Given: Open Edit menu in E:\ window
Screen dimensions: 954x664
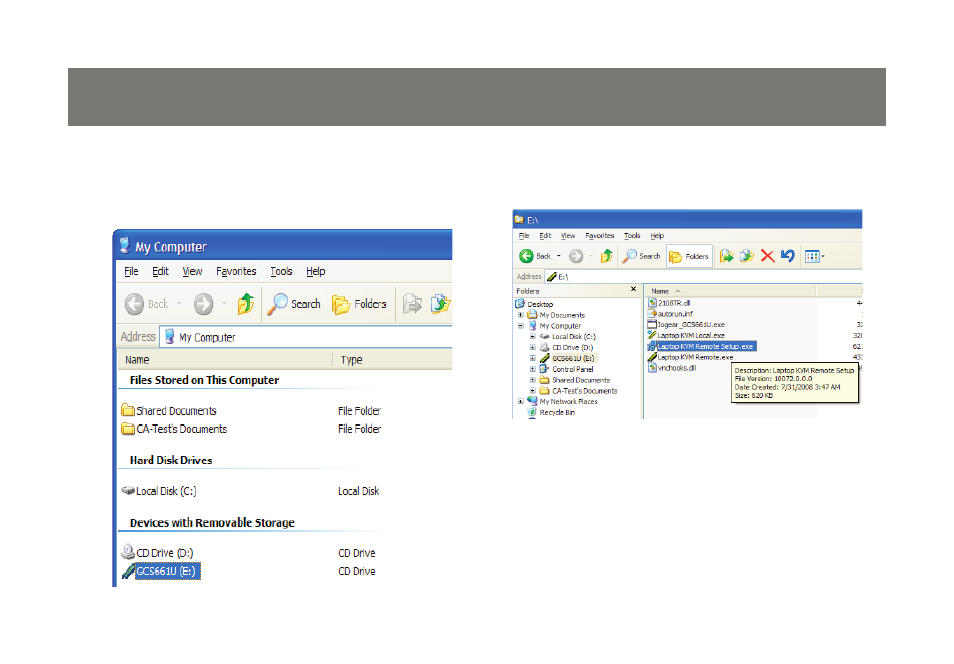Looking at the screenshot, I should [545, 236].
